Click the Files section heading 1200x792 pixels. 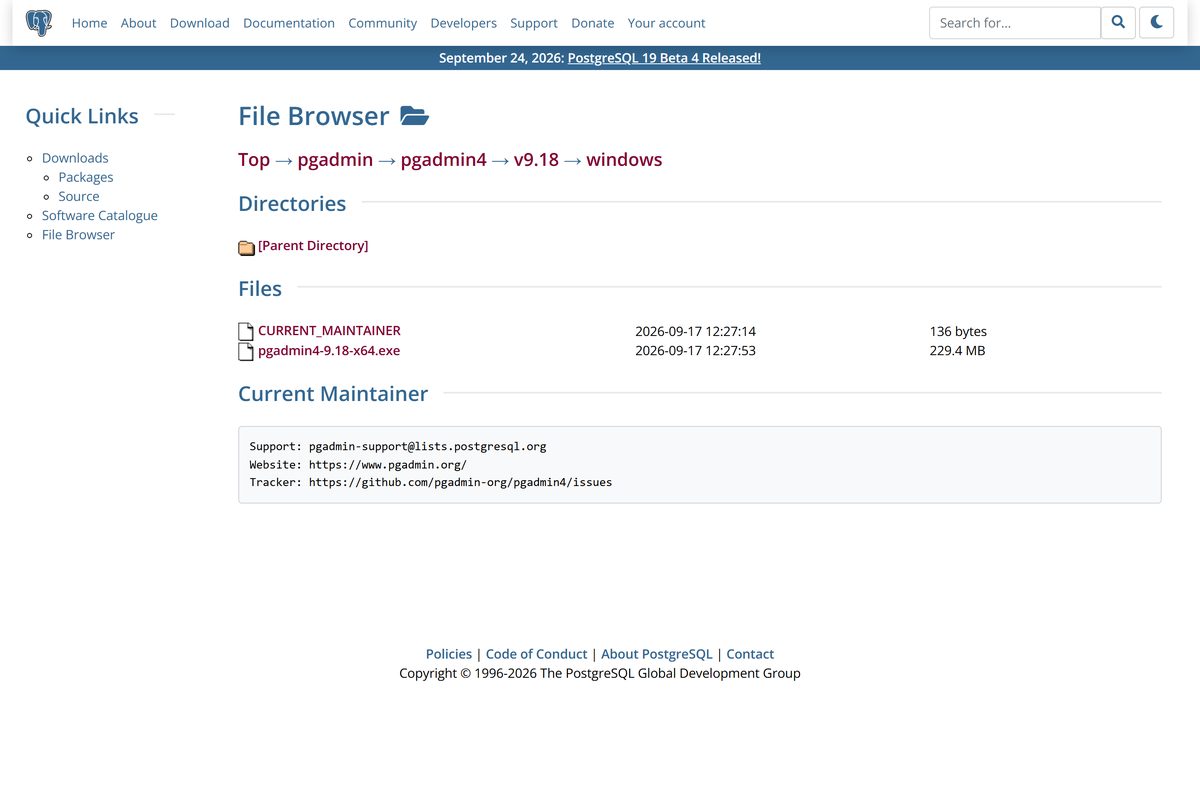point(260,289)
